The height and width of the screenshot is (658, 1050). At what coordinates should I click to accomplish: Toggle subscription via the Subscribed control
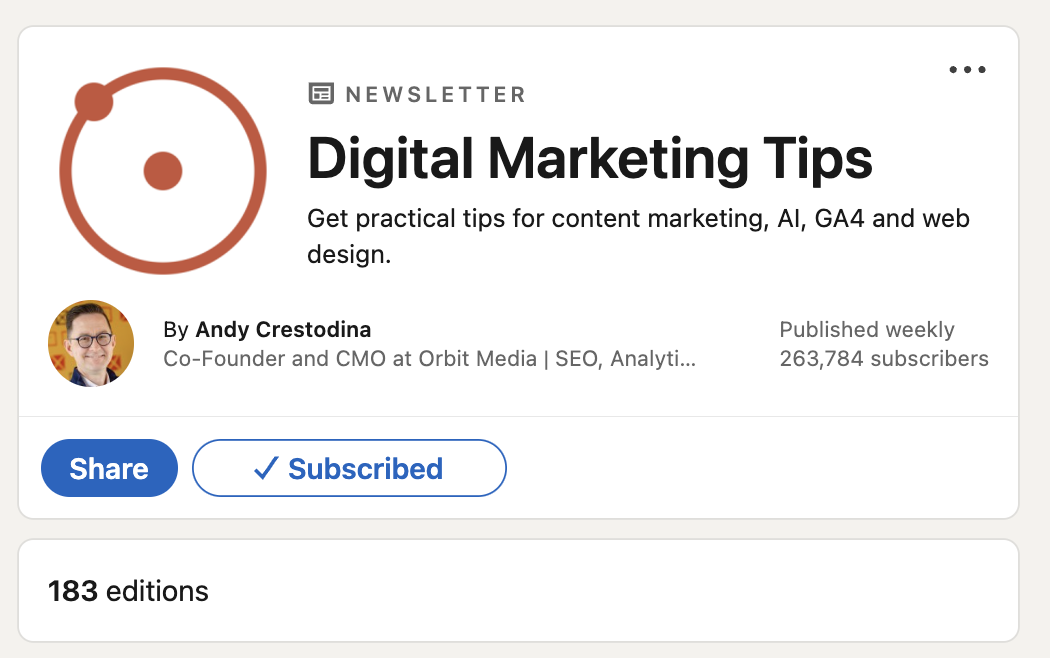click(x=349, y=467)
